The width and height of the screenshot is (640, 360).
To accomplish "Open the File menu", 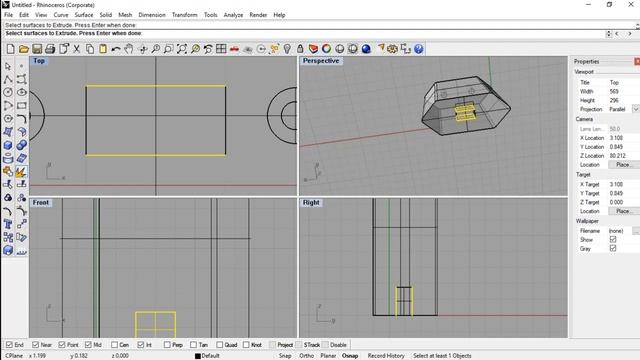I will pos(8,15).
